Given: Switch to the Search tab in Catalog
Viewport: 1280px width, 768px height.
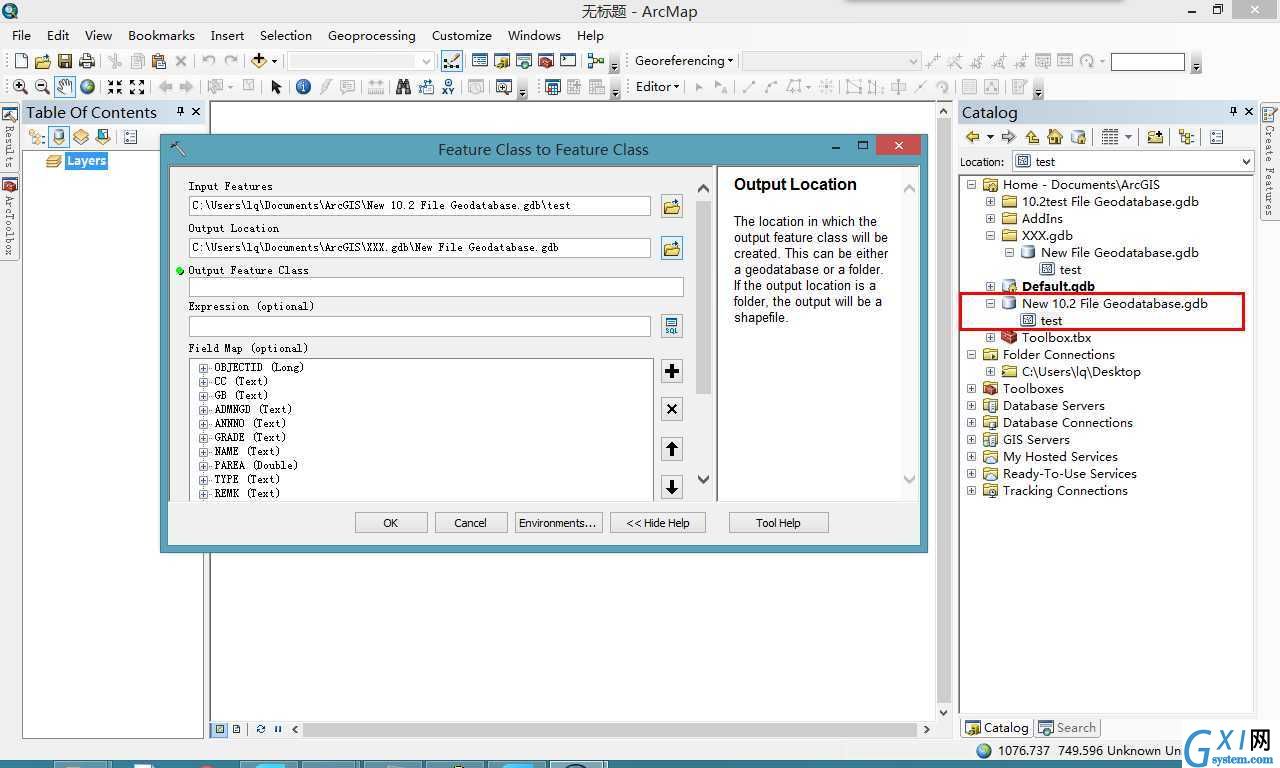Looking at the screenshot, I should click(1068, 728).
